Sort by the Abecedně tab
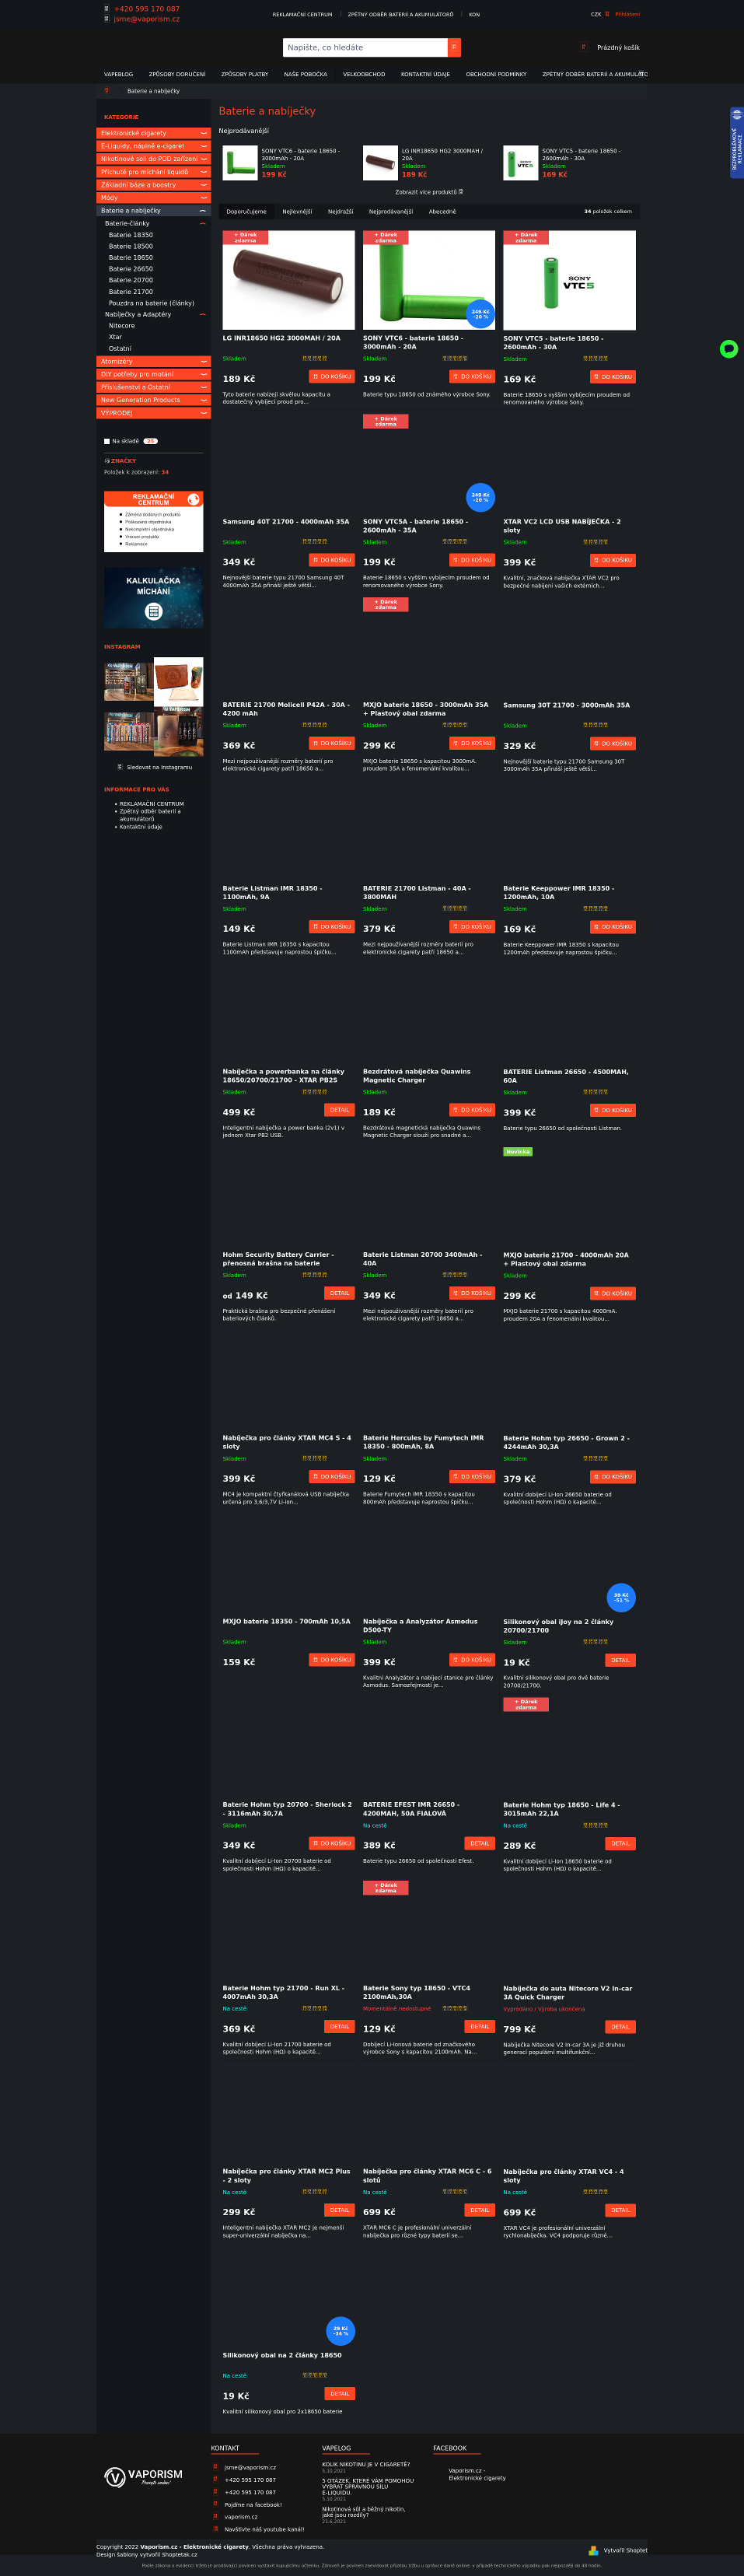 (442, 211)
